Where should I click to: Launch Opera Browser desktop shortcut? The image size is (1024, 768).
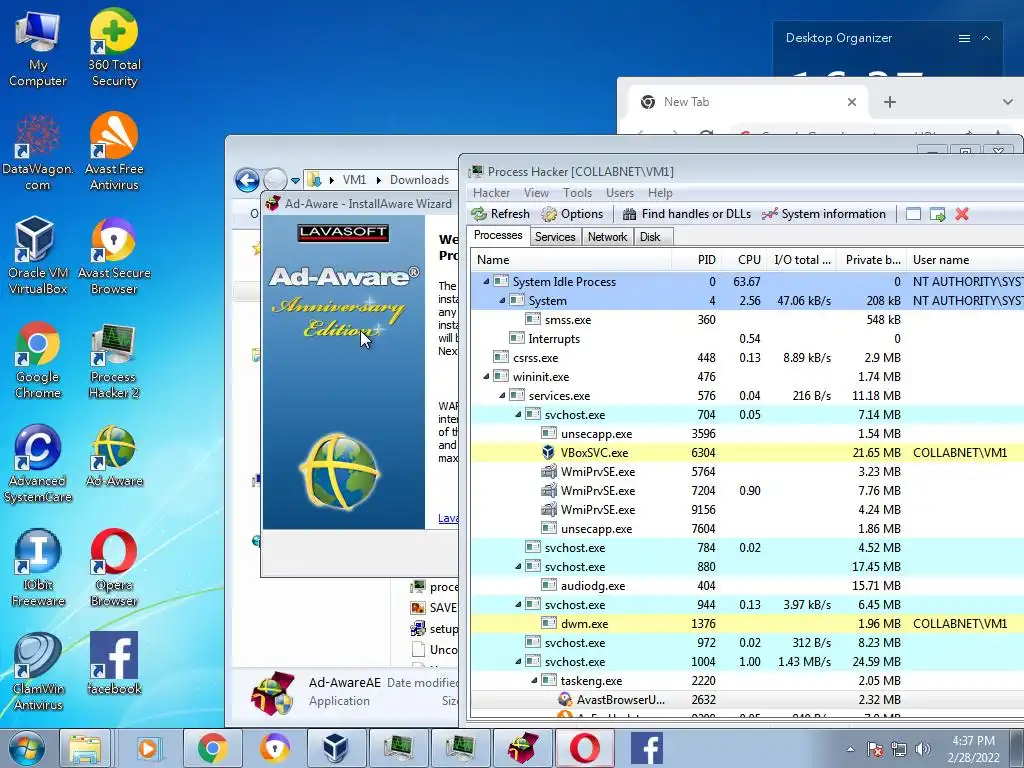[114, 568]
